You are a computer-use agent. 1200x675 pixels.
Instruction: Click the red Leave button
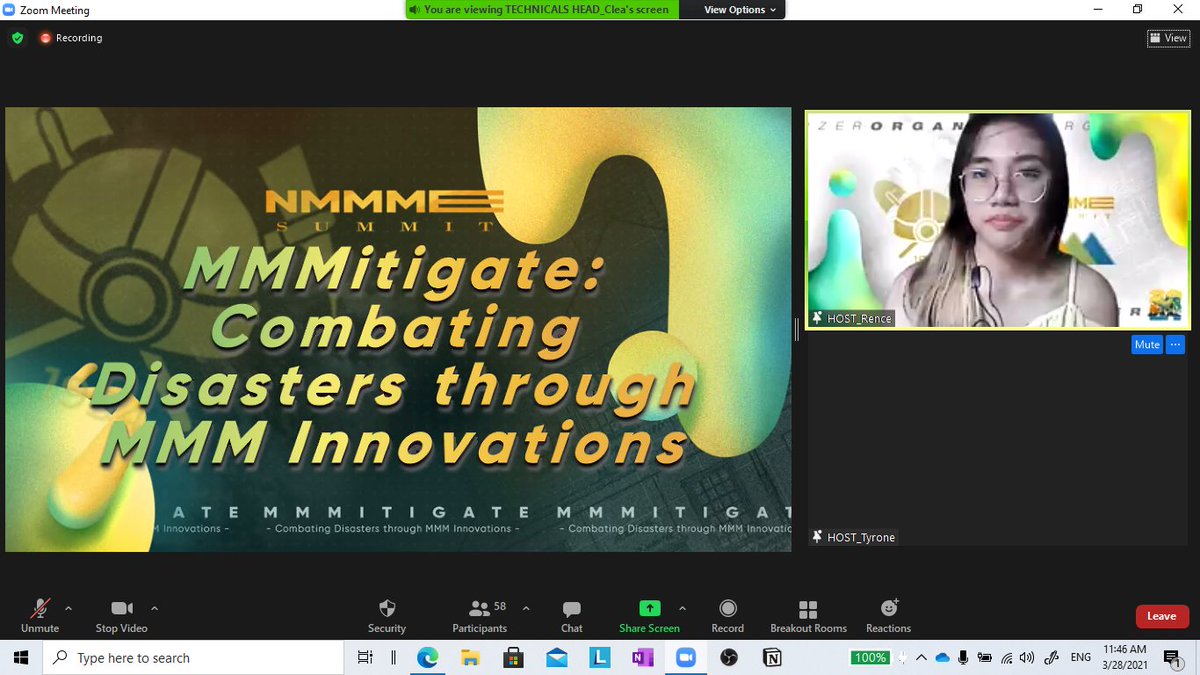click(x=1162, y=616)
